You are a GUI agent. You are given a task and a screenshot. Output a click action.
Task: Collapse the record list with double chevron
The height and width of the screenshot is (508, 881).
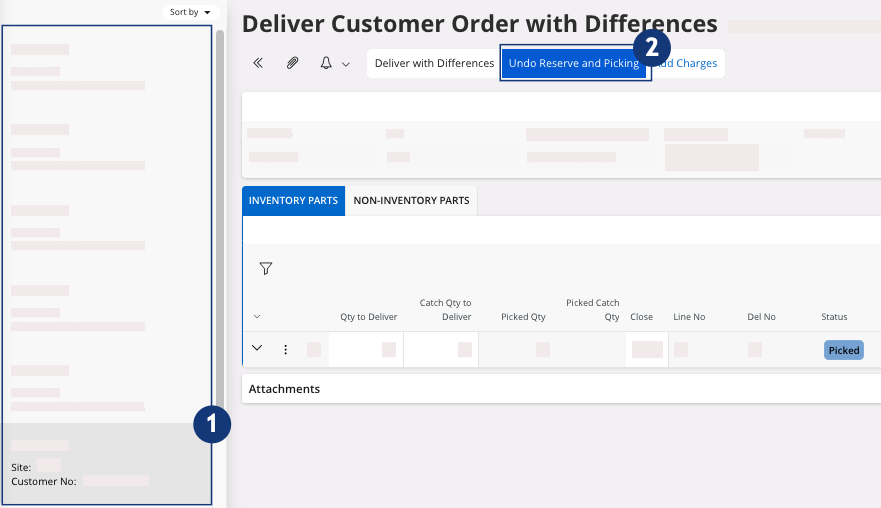pos(258,63)
